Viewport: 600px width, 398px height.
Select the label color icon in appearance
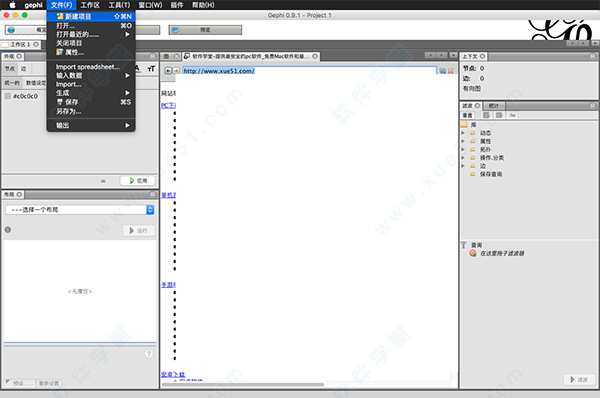coord(138,69)
